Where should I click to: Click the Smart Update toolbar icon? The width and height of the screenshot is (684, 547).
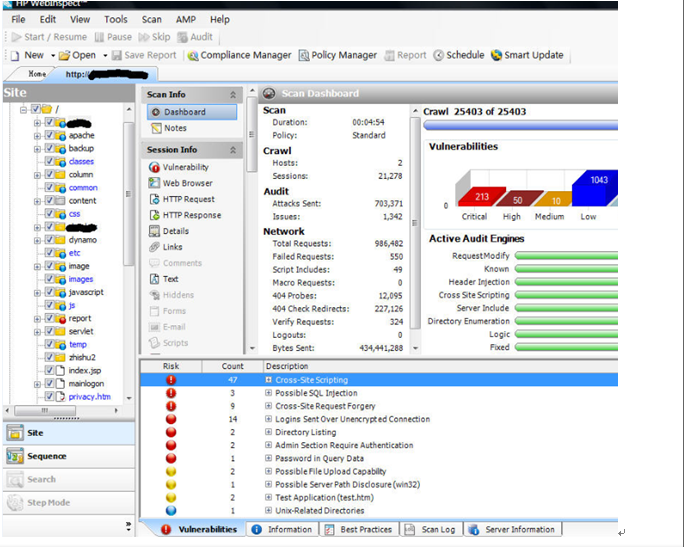(527, 55)
